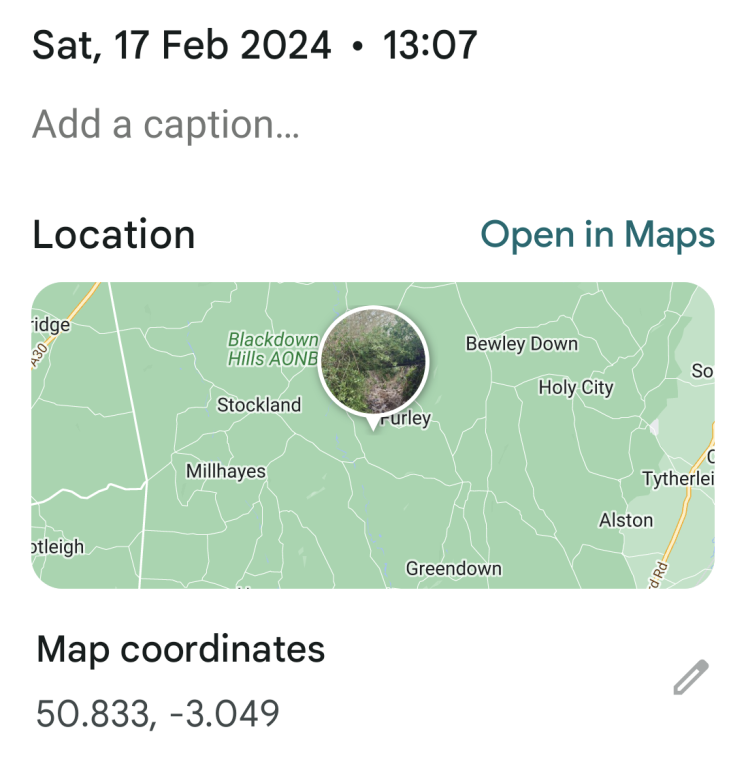Click the 13:07 time text

[430, 45]
